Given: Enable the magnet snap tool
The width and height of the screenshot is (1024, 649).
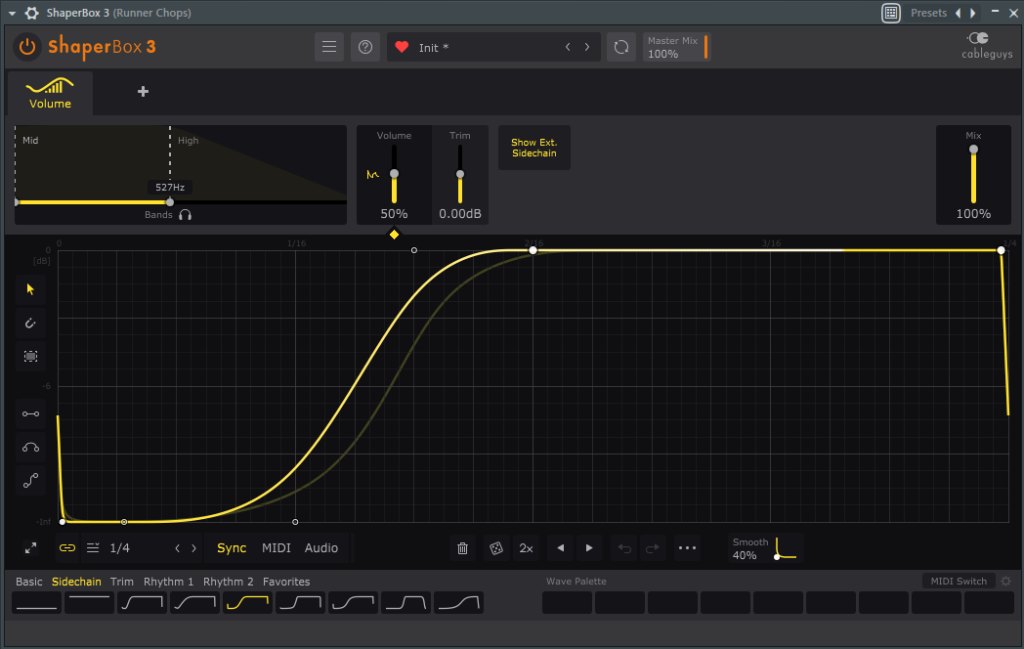Looking at the screenshot, I should coord(31,323).
